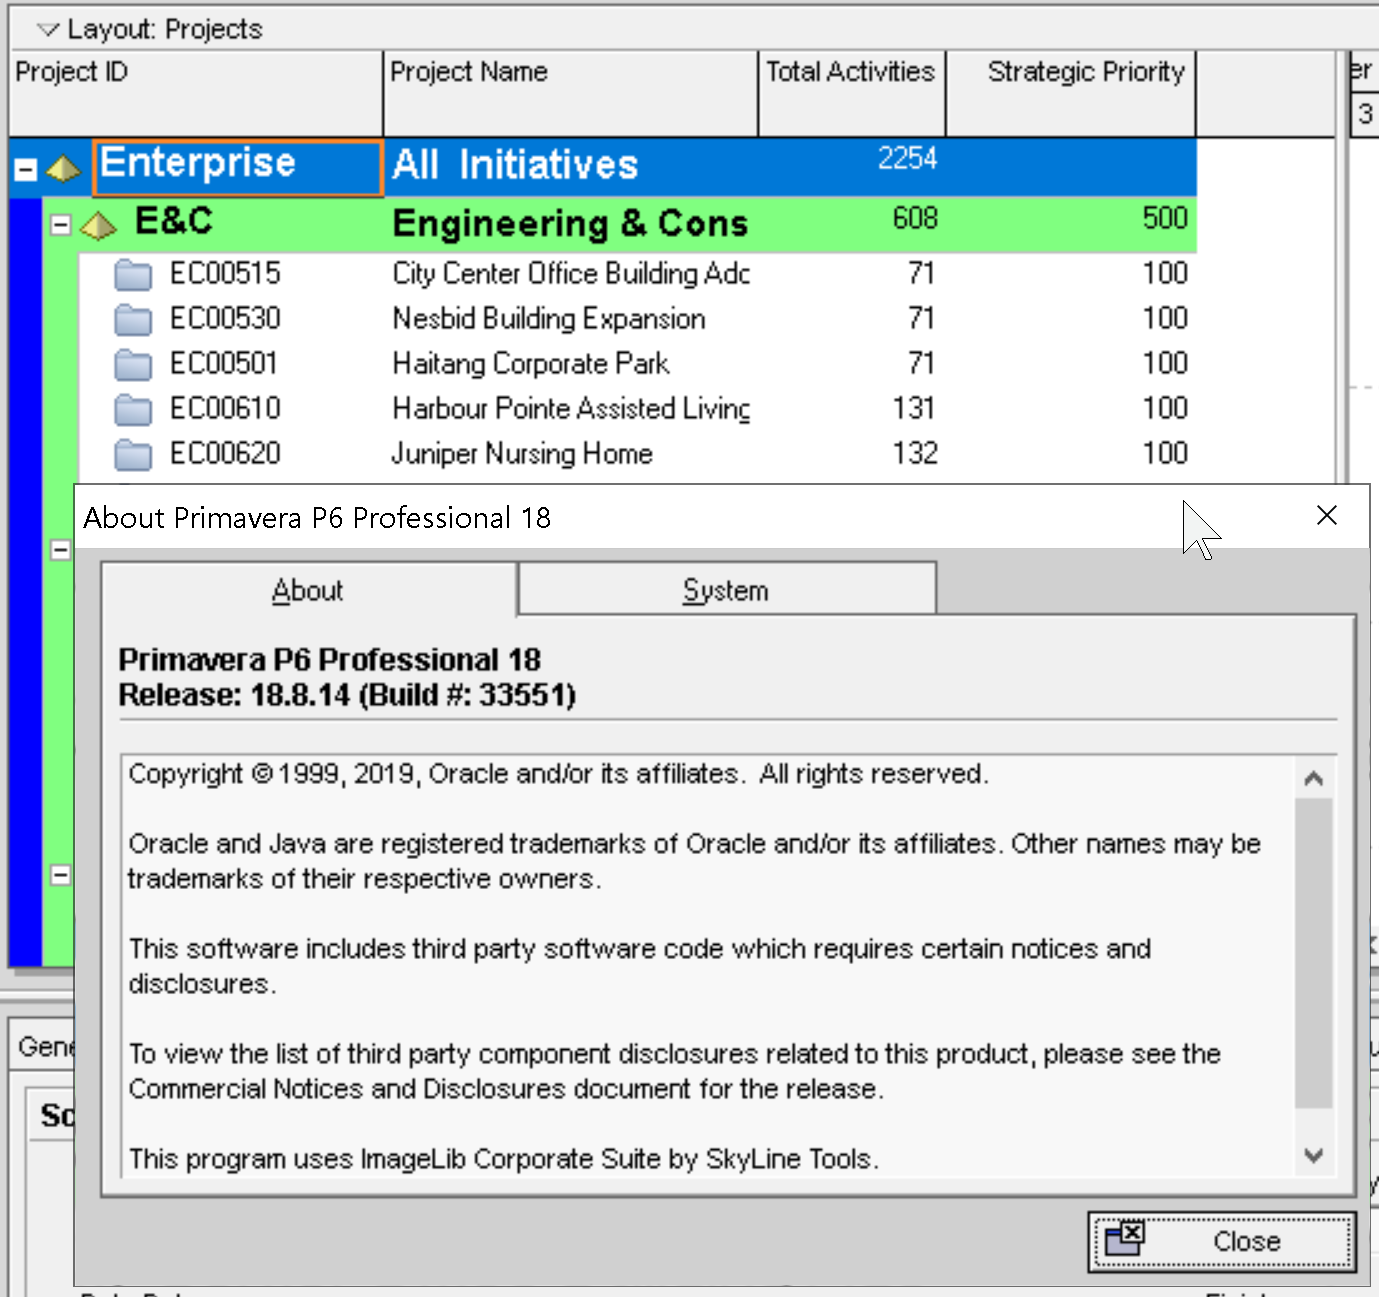Select project ID EC00530

click(225, 318)
